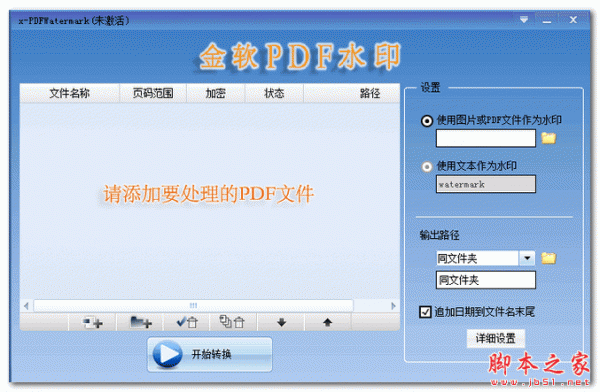
Task: Browse output path folder icon
Action: point(548,258)
